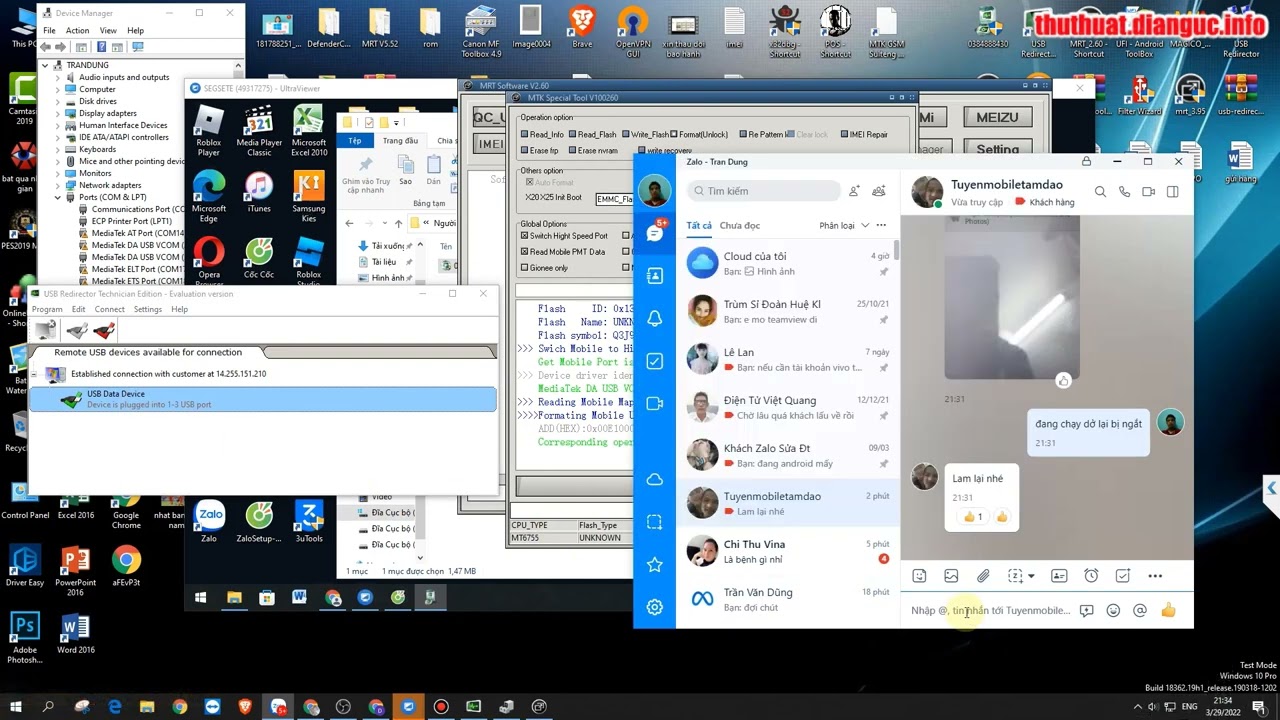Select USB Data Device row in USB Redirector

(263, 399)
